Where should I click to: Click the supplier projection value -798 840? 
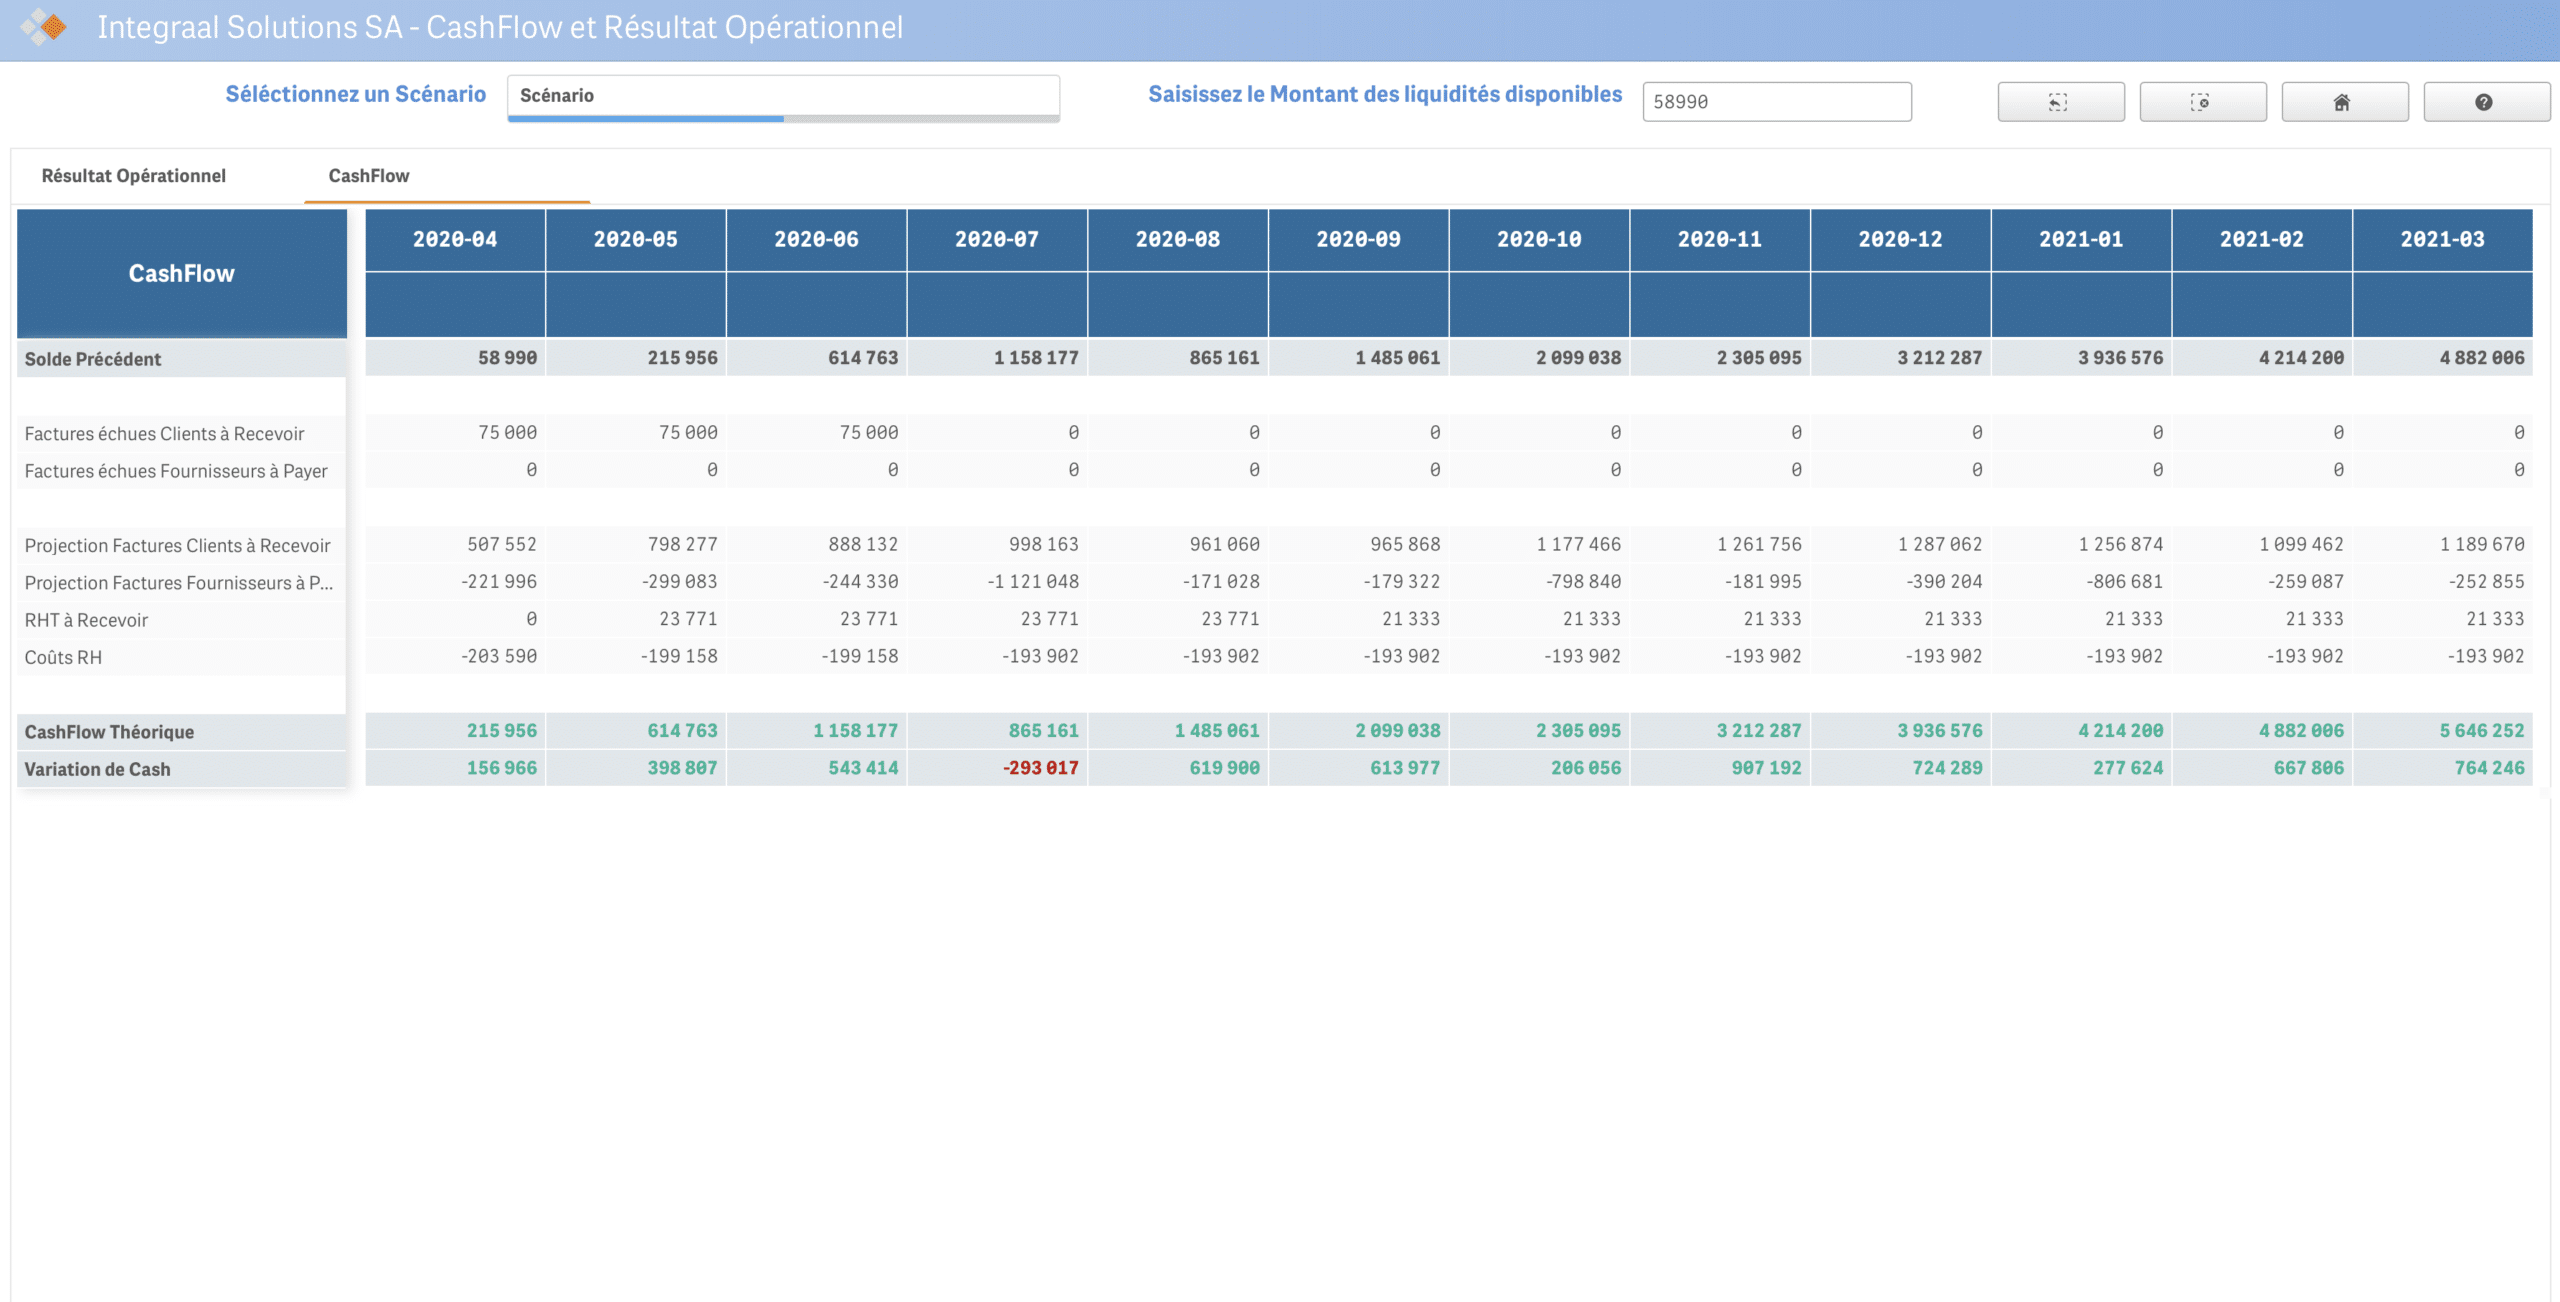(1583, 582)
